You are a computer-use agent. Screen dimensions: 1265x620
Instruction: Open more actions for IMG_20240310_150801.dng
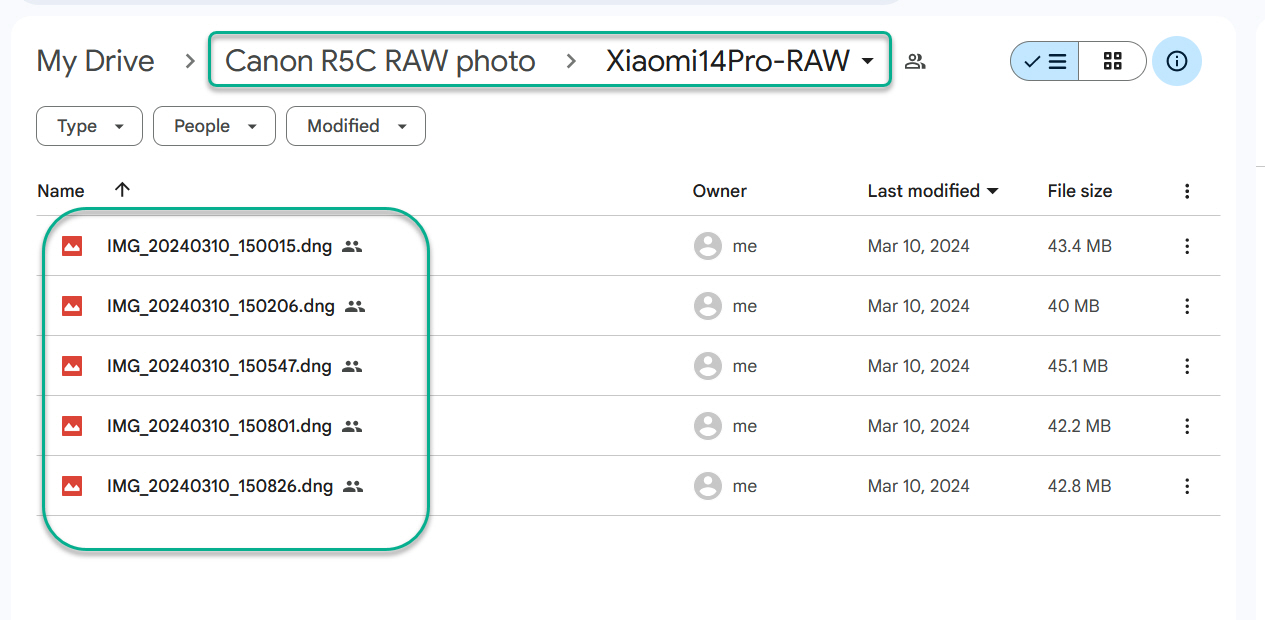click(1187, 426)
